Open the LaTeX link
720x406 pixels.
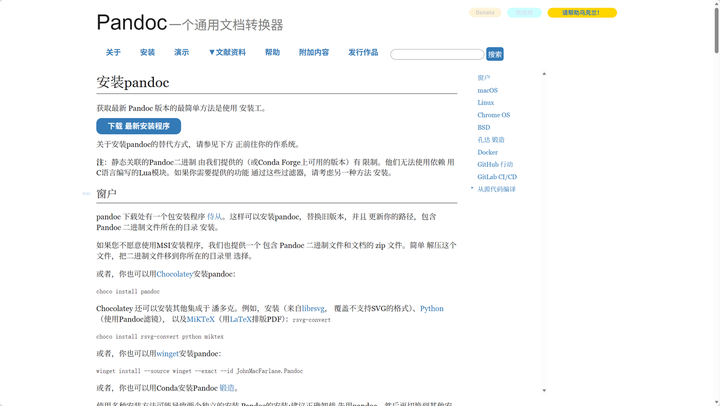[x=241, y=319]
